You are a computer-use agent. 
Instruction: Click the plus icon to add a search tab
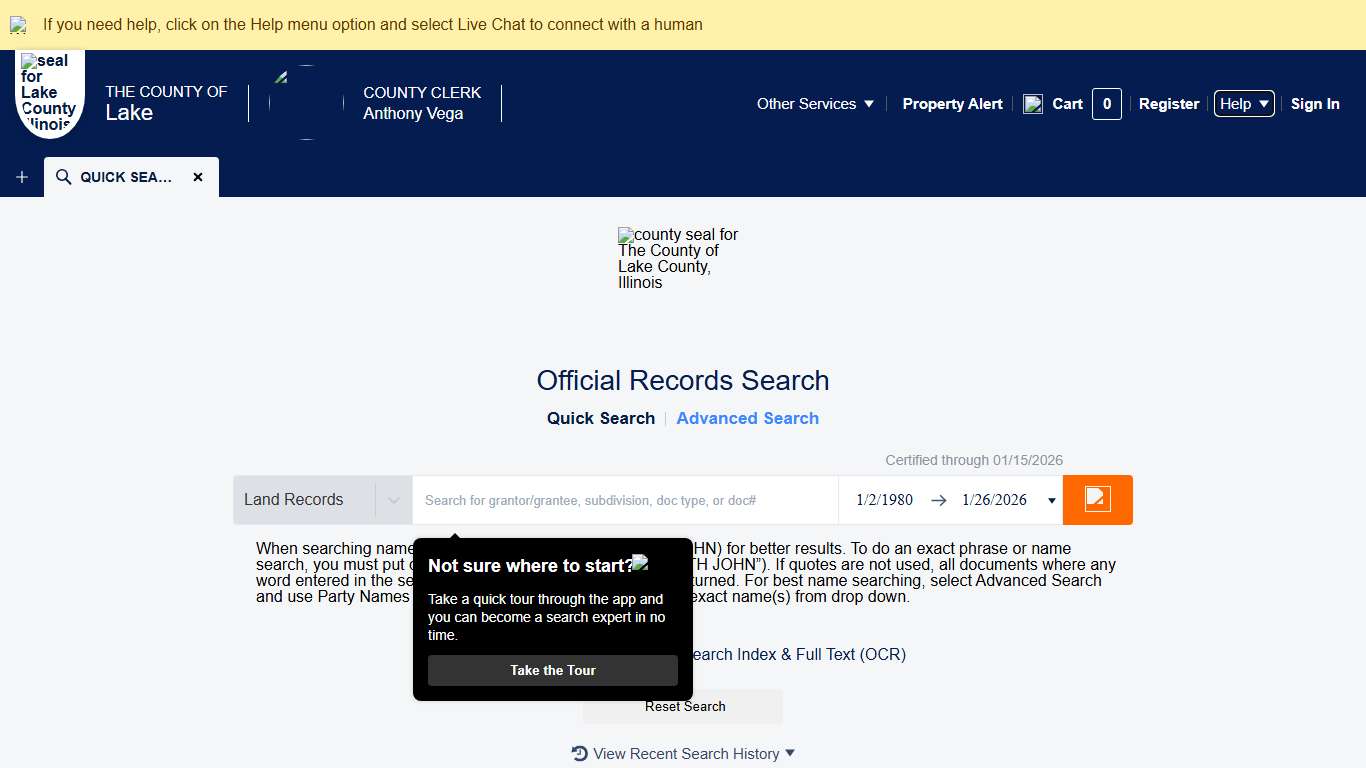[21, 176]
